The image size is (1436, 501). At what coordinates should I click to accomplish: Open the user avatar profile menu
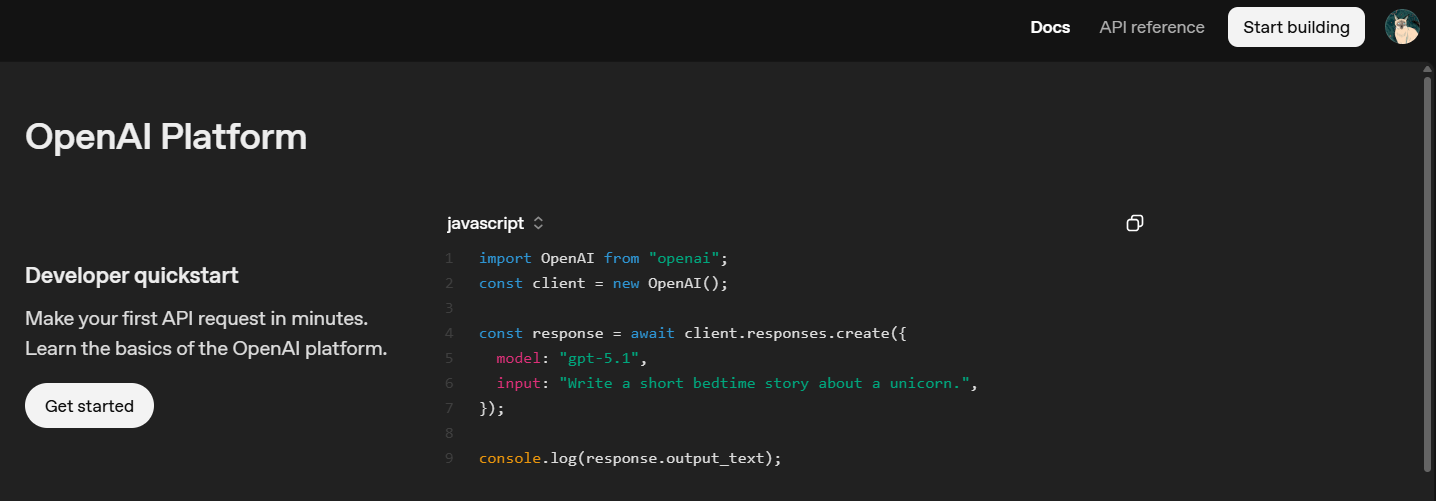1402,27
